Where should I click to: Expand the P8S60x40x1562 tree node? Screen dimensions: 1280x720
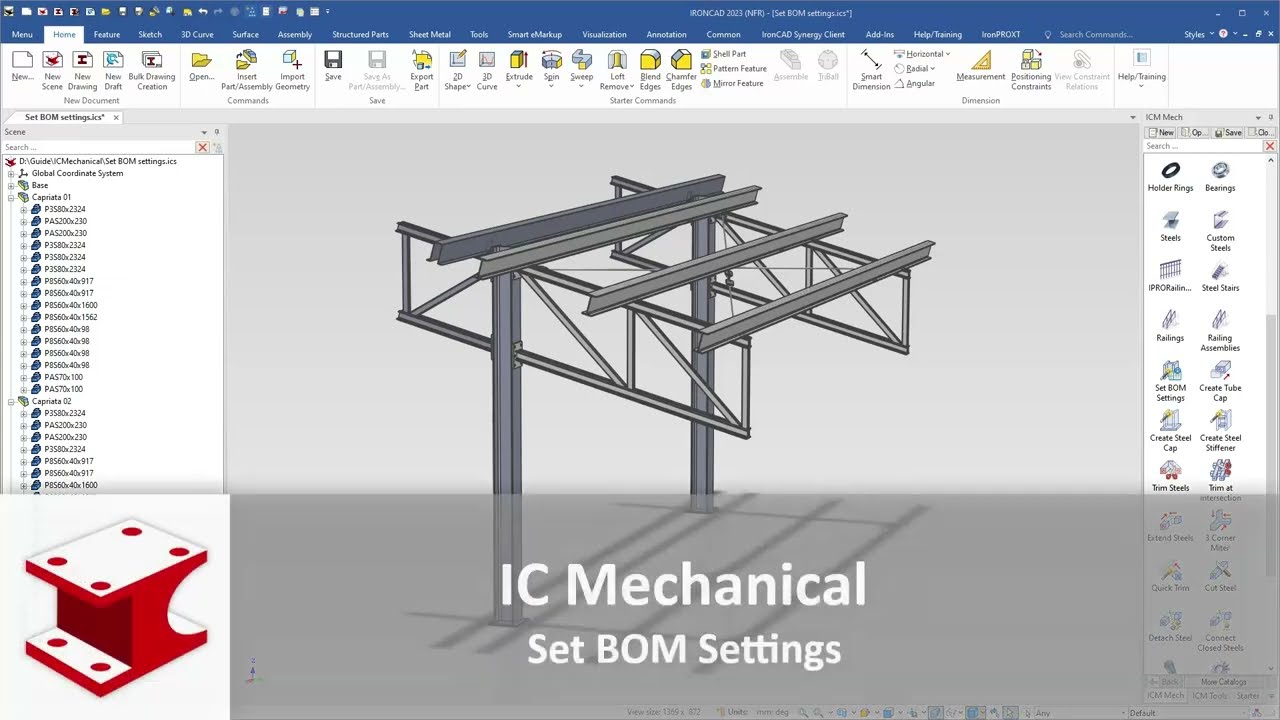[x=24, y=317]
